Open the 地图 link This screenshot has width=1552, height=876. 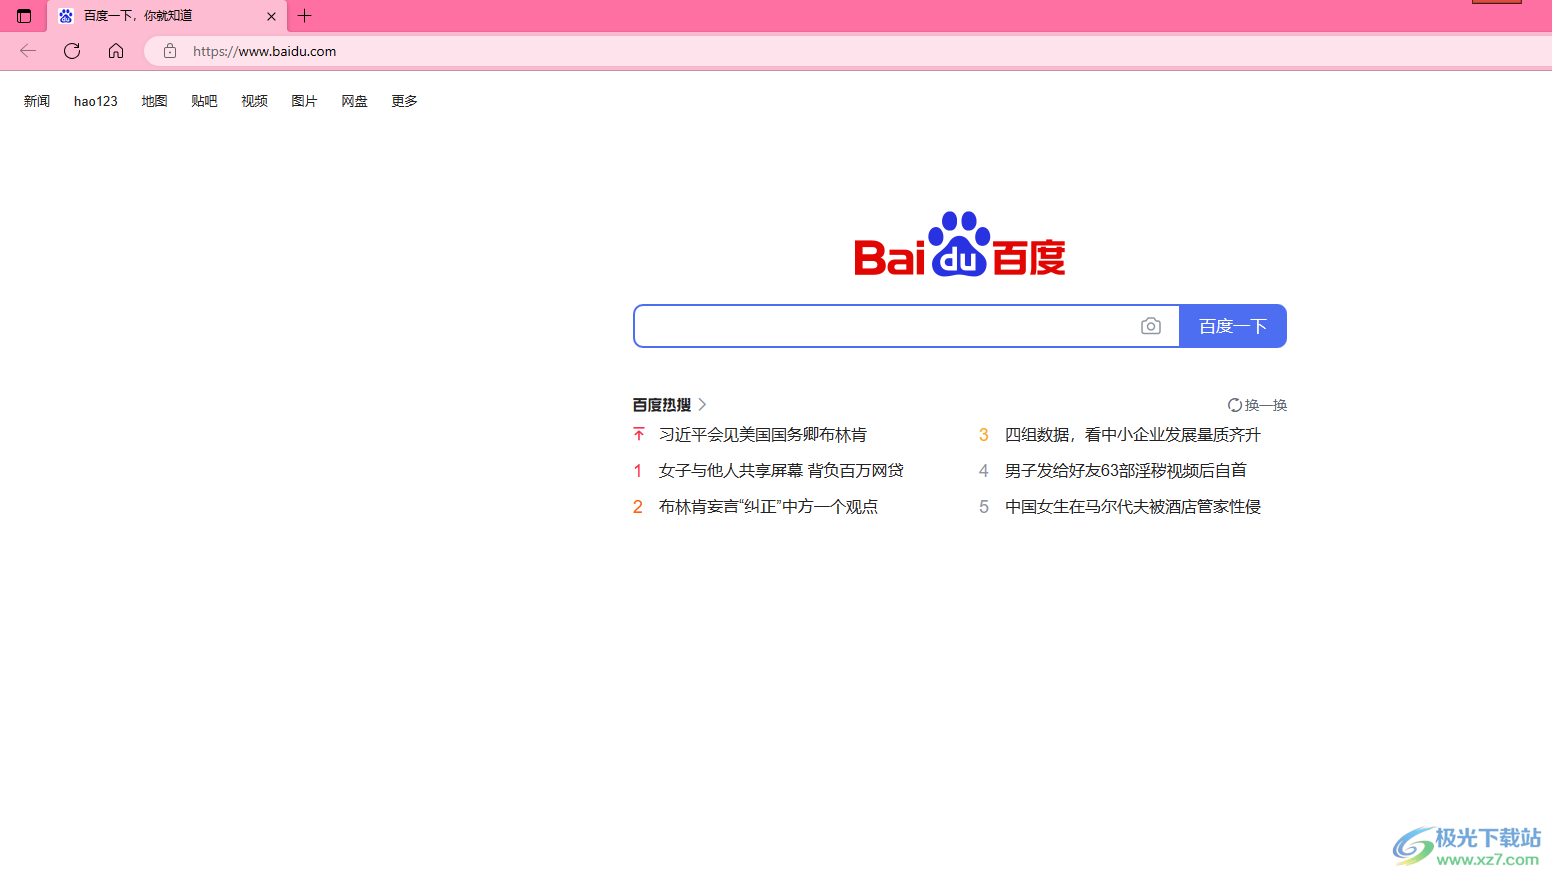coord(154,101)
